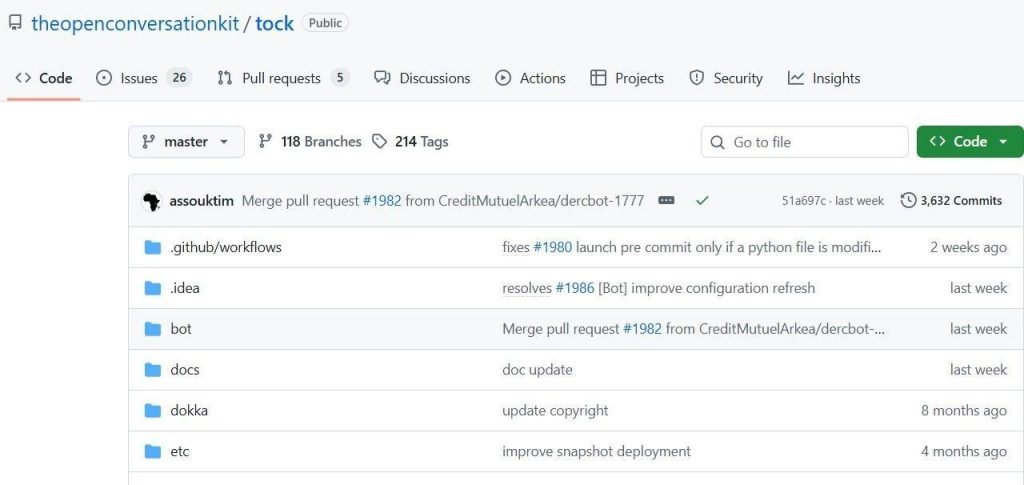Click assouktim's avatar image

click(x=152, y=200)
